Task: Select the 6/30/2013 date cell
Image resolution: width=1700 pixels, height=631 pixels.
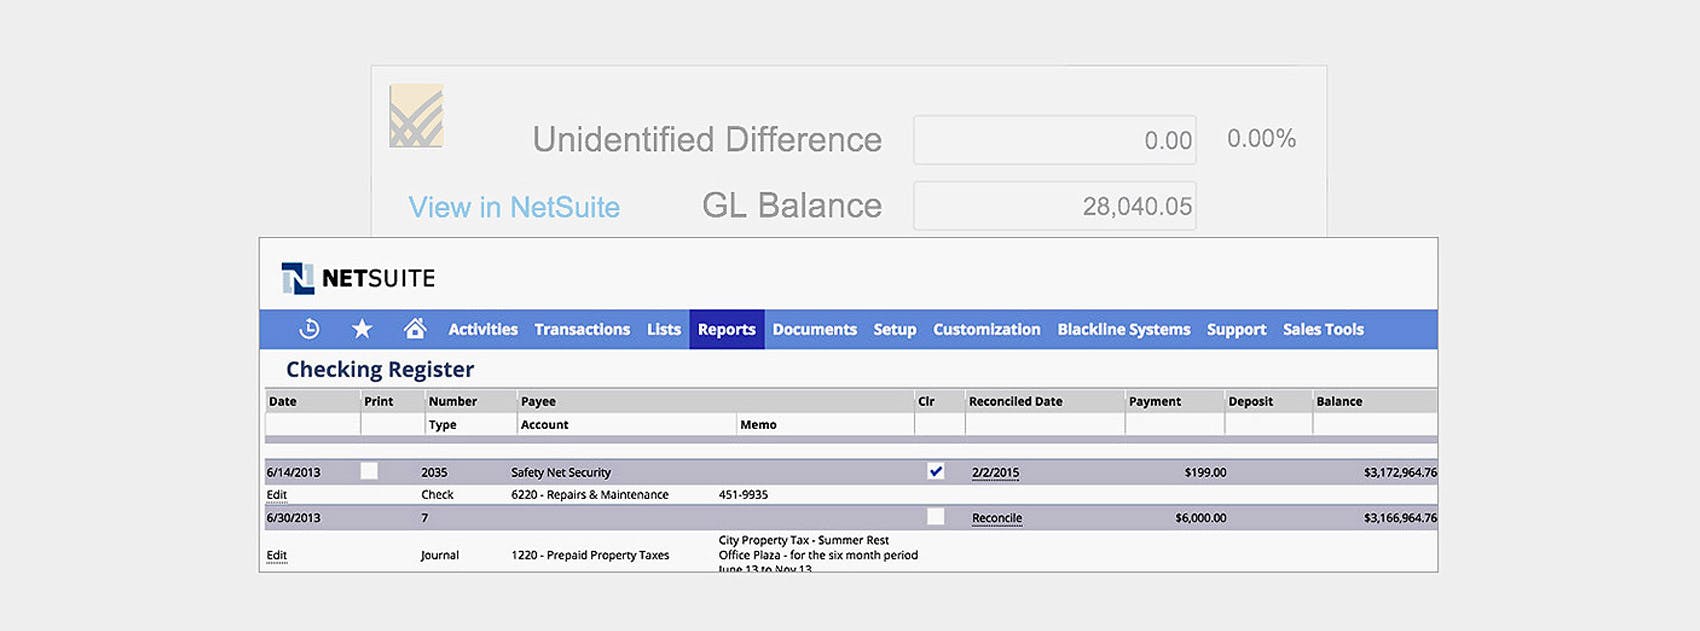Action: [294, 518]
